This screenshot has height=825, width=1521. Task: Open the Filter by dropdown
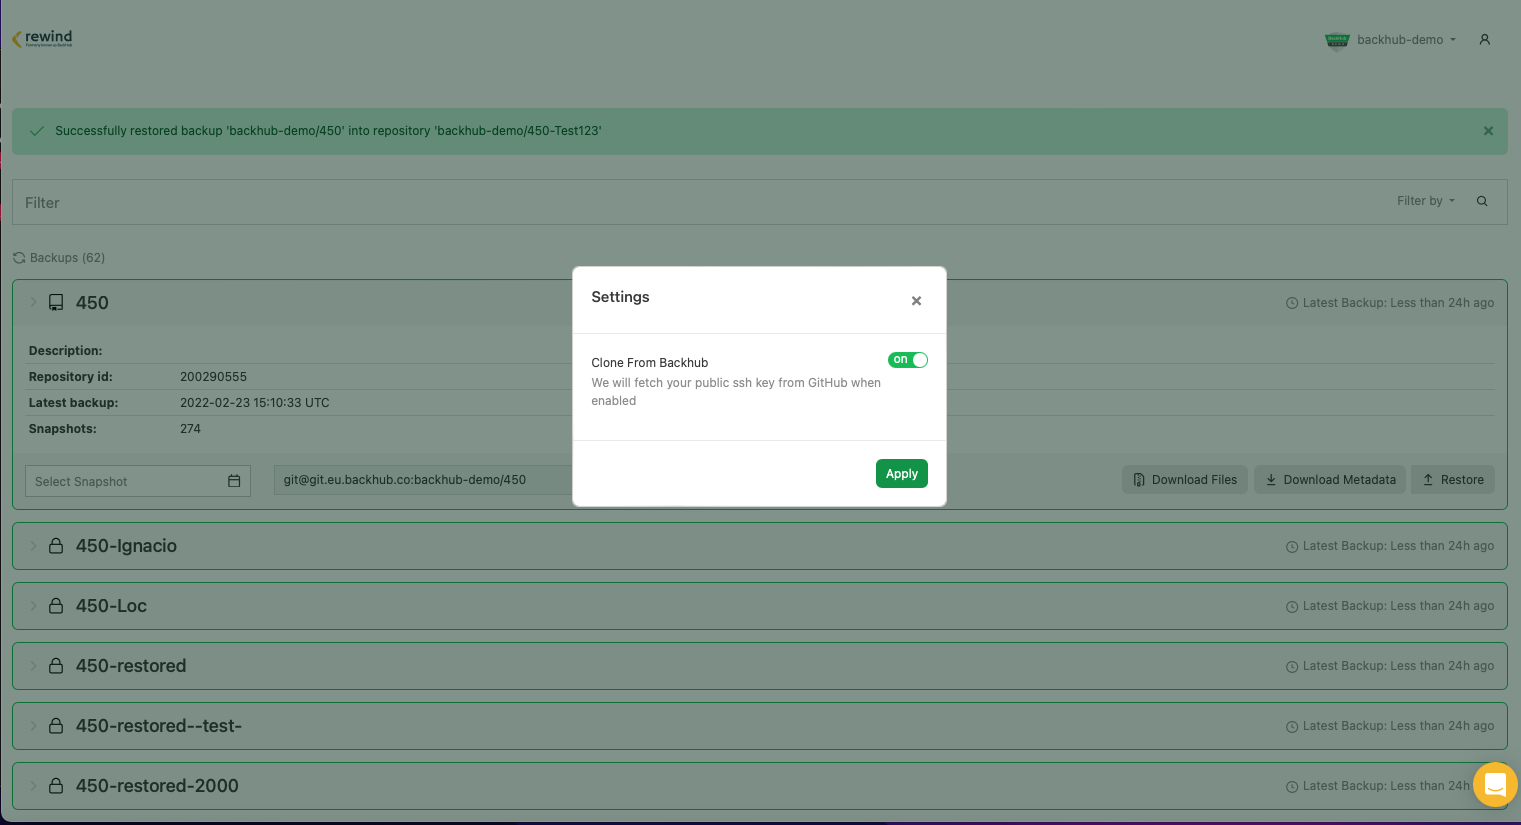(1425, 201)
